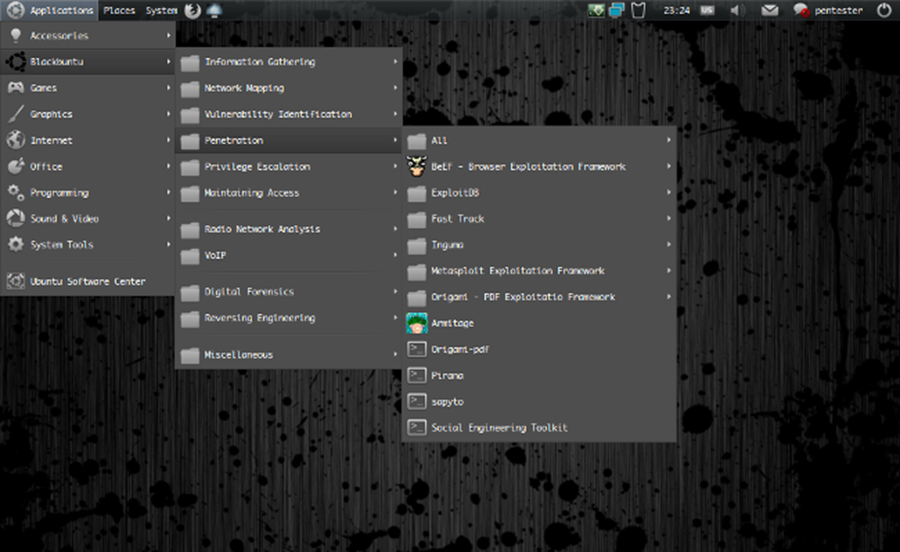The image size is (900, 552).
Task: Launch Armitage
Action: point(540,323)
